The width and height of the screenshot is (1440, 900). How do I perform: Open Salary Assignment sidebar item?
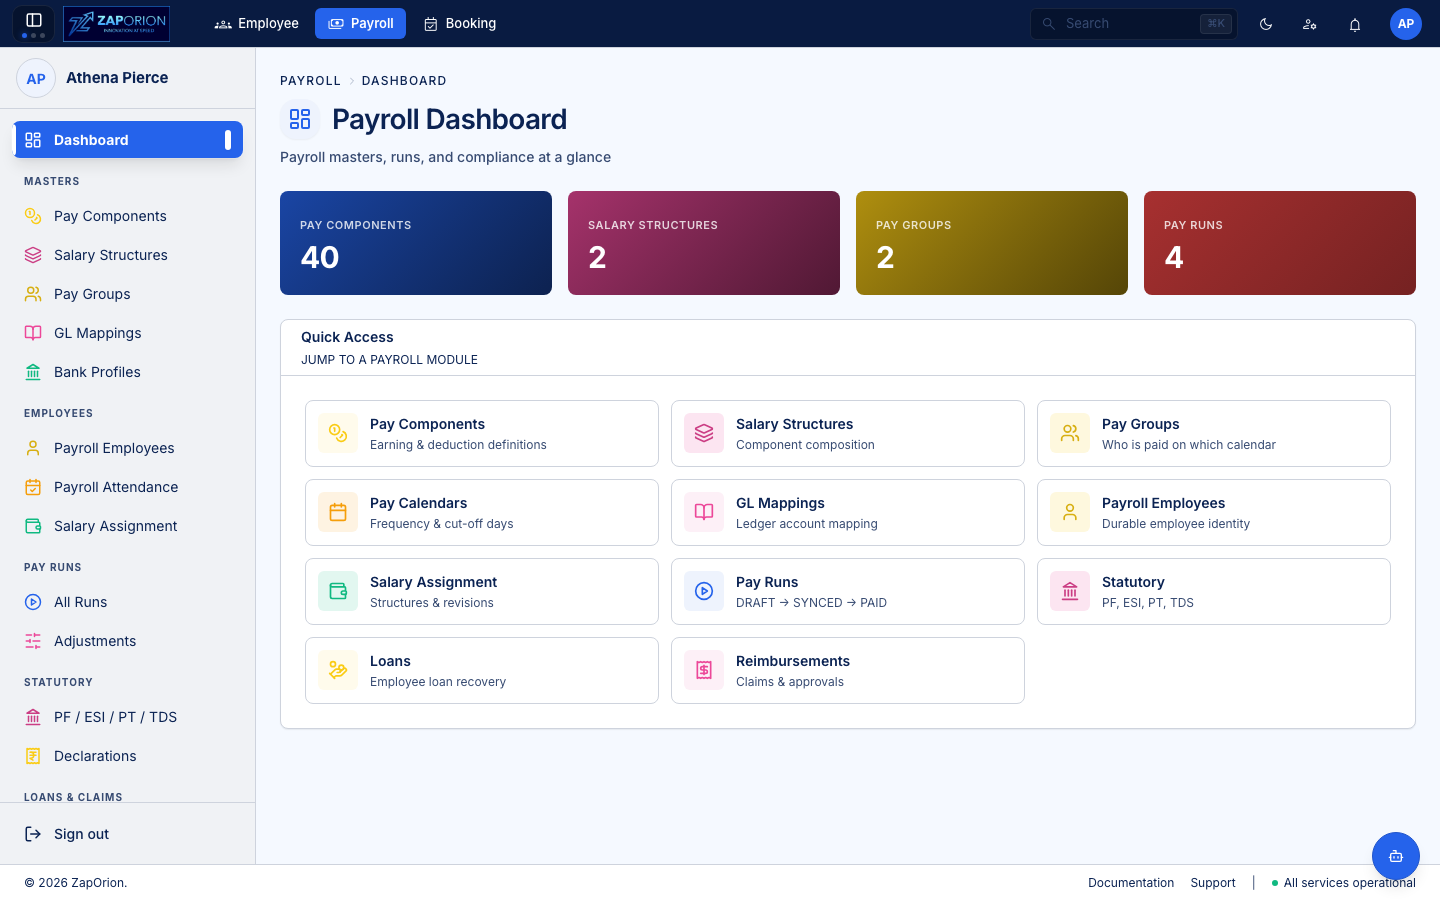pos(128,526)
